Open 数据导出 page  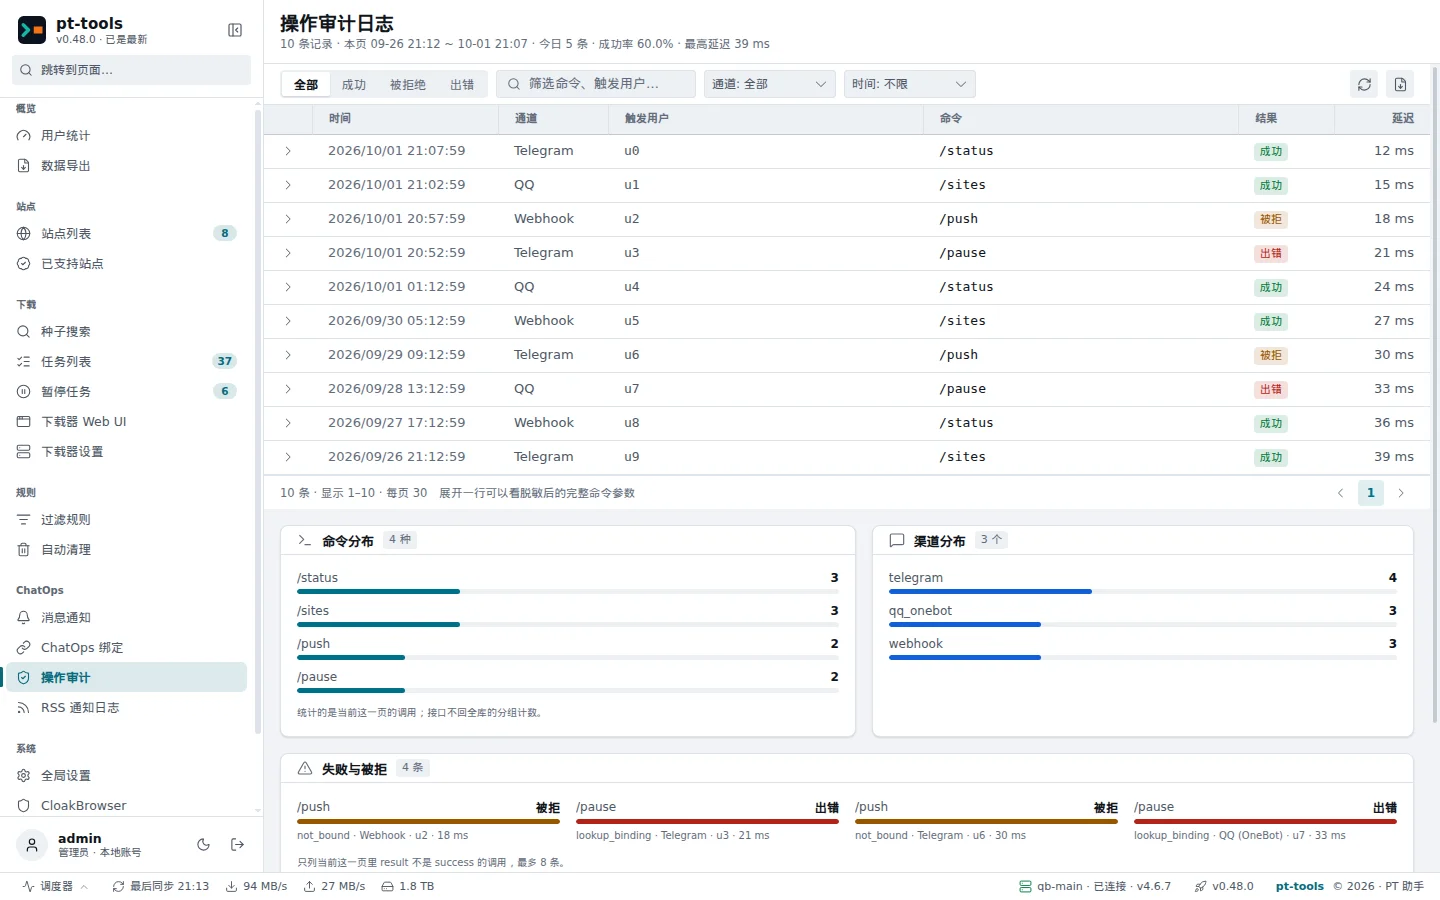pyautogui.click(x=127, y=165)
